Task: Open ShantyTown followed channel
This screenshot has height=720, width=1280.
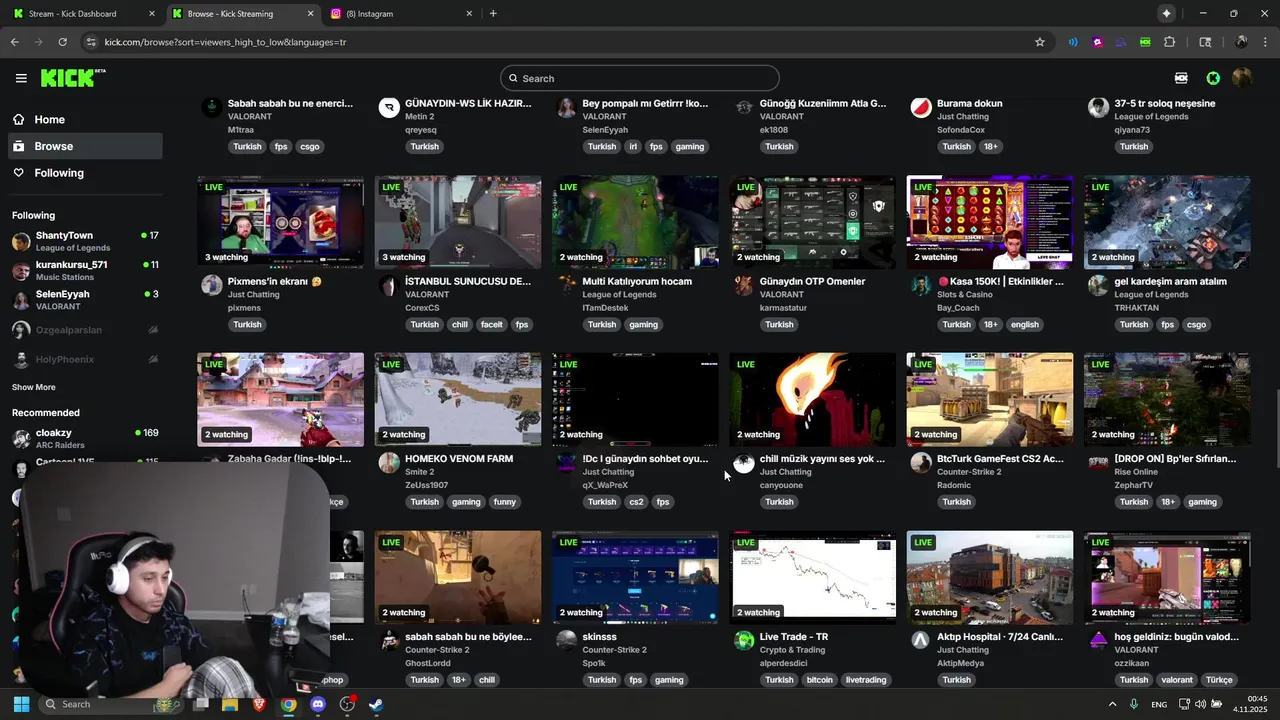Action: pos(85,241)
